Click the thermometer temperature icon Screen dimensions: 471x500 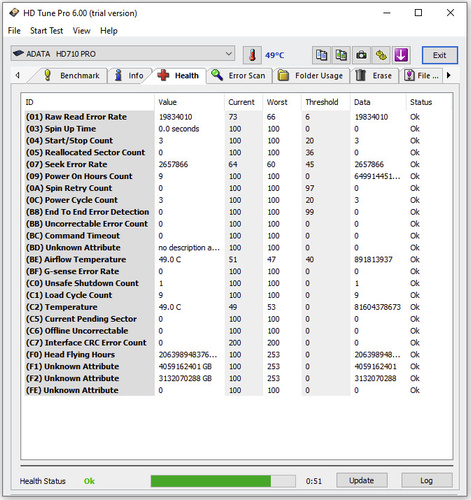coord(252,55)
